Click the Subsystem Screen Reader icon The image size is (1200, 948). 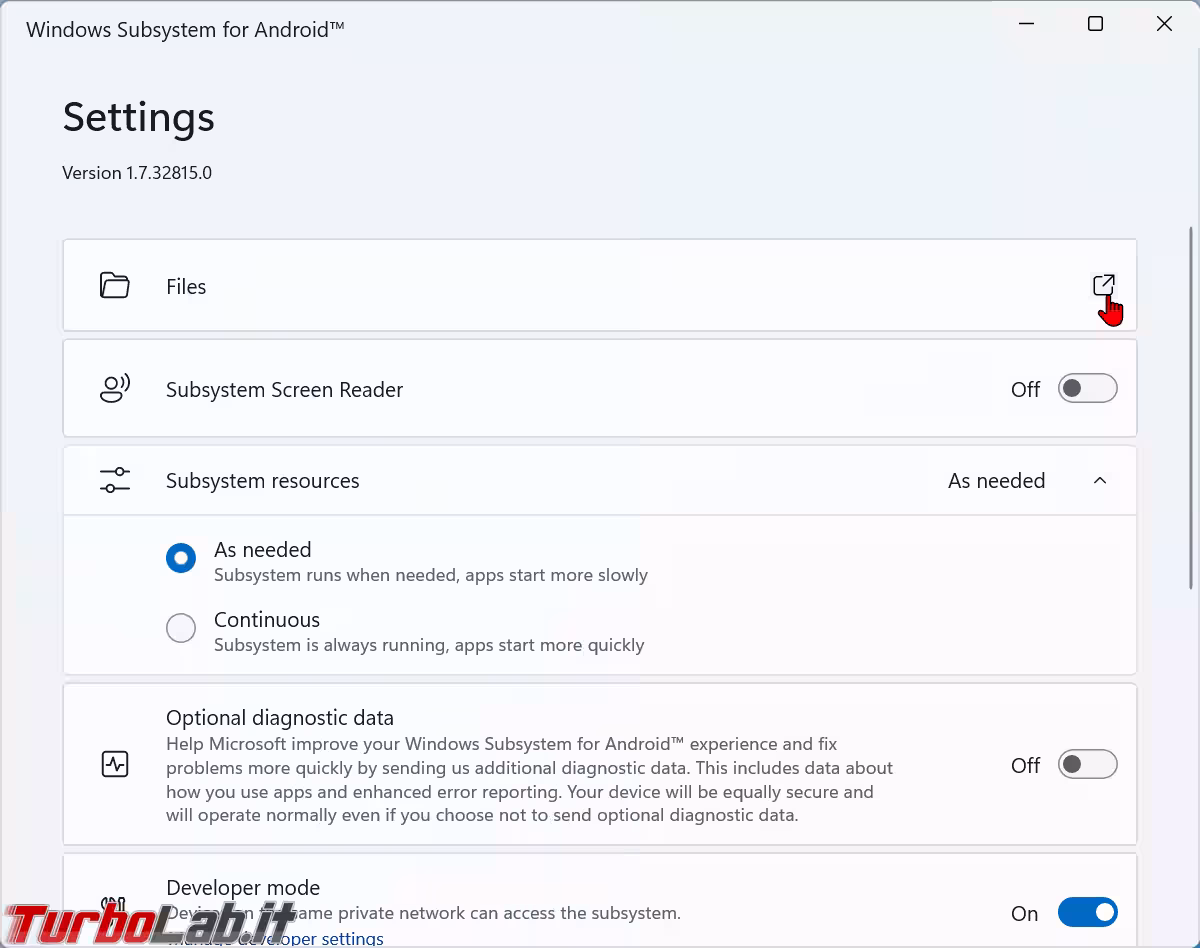point(115,388)
